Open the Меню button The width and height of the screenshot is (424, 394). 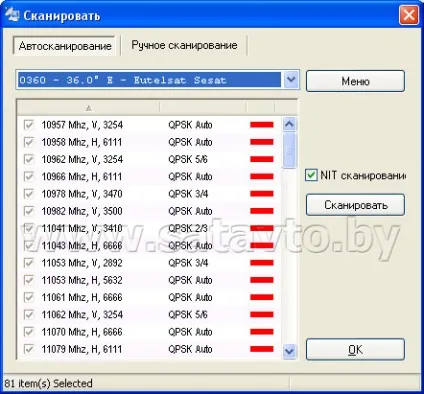coord(355,81)
